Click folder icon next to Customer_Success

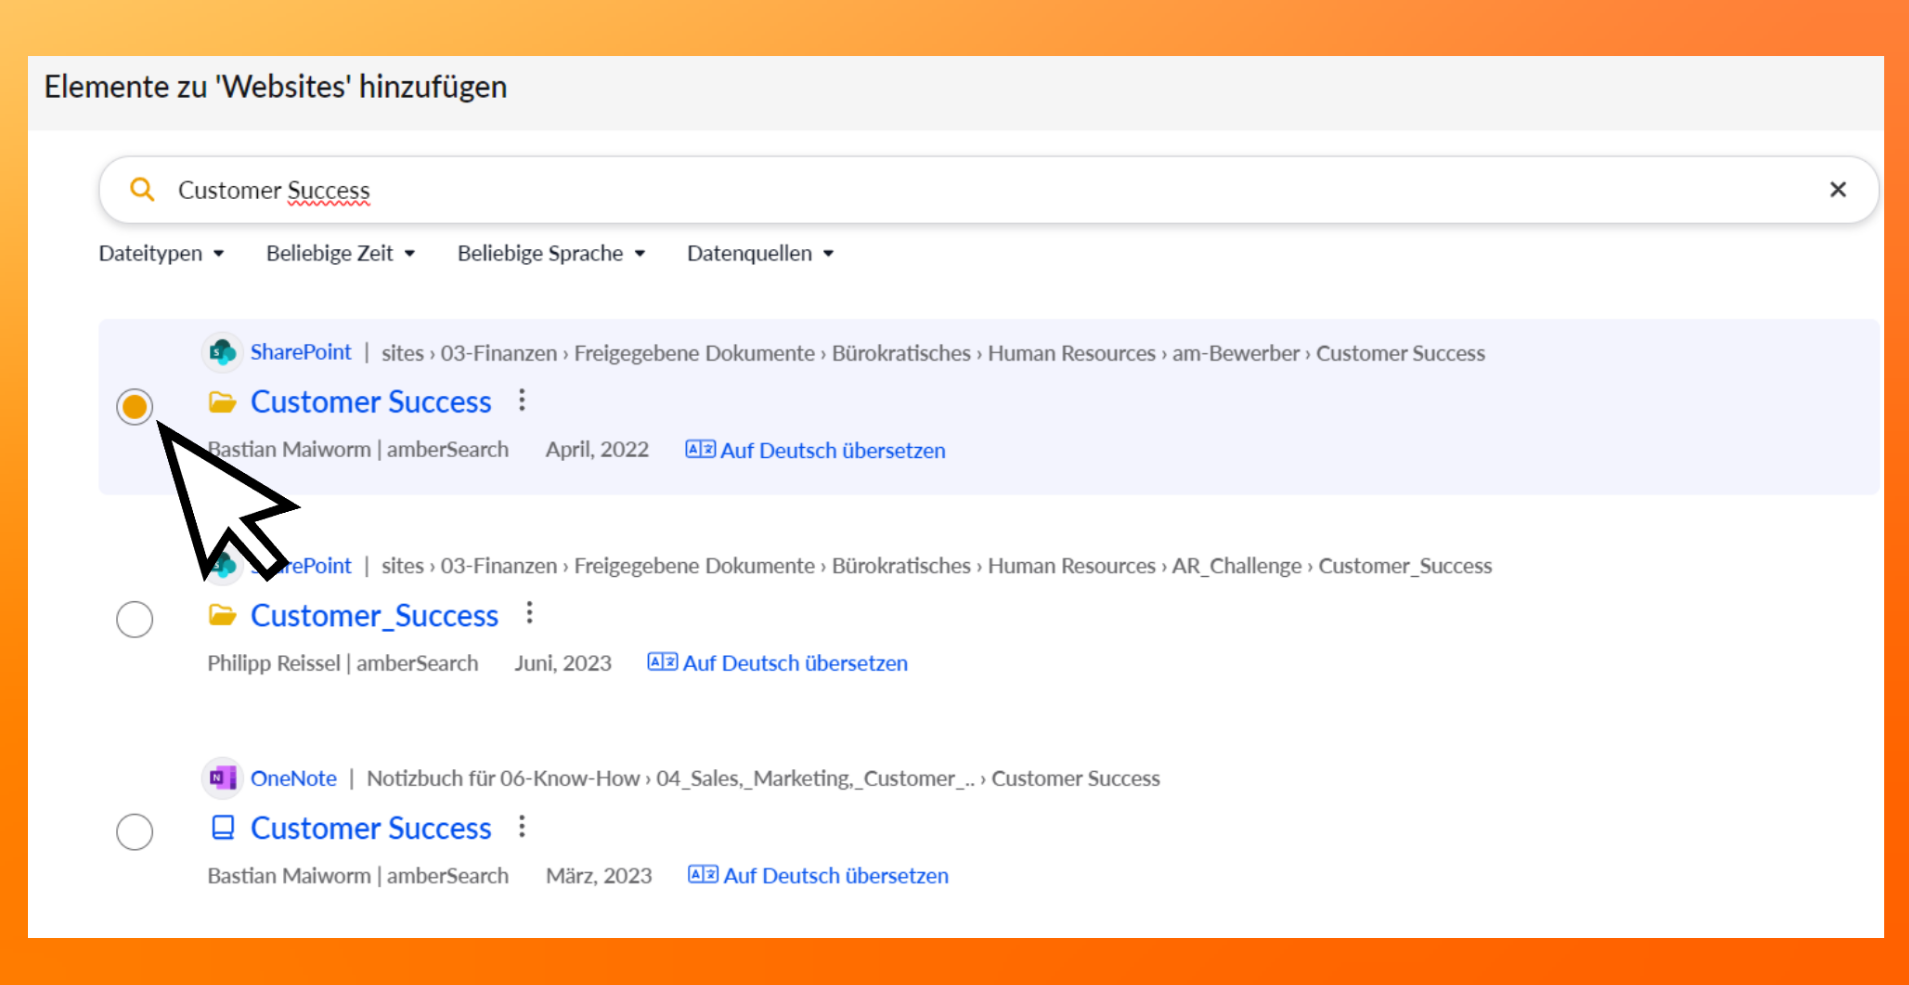(222, 615)
